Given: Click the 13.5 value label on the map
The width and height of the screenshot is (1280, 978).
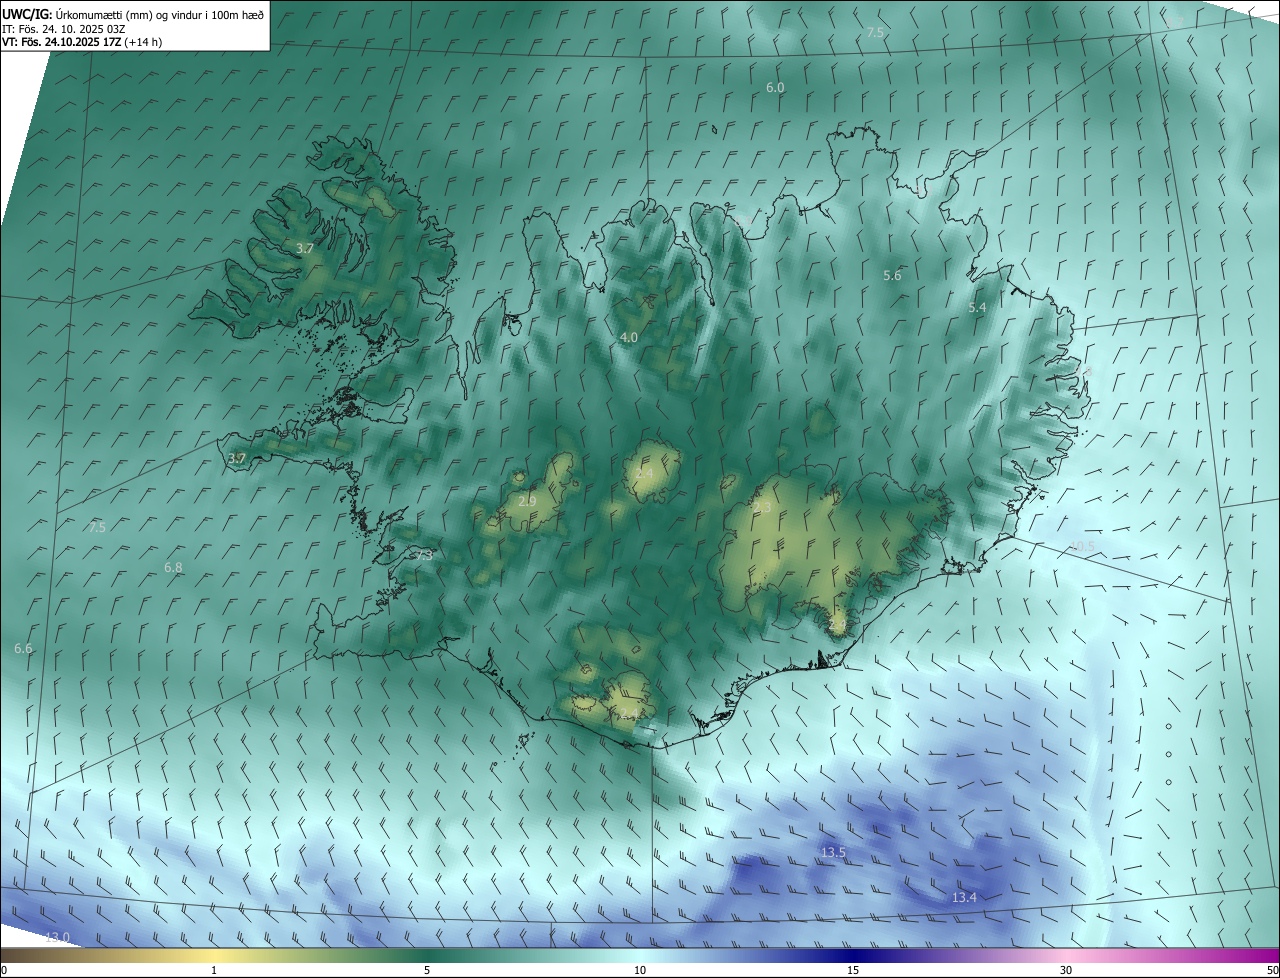Looking at the screenshot, I should pos(833,853).
